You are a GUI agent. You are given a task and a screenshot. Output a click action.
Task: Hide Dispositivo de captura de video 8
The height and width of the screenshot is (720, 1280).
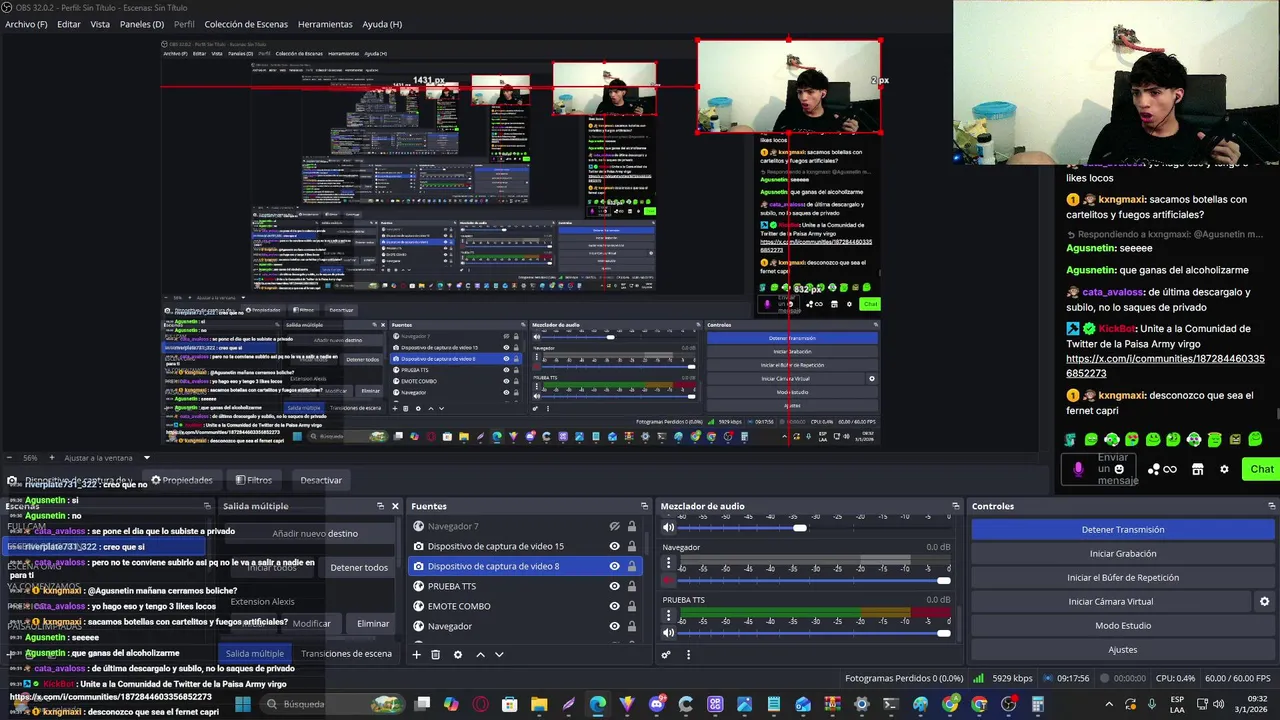click(x=614, y=566)
